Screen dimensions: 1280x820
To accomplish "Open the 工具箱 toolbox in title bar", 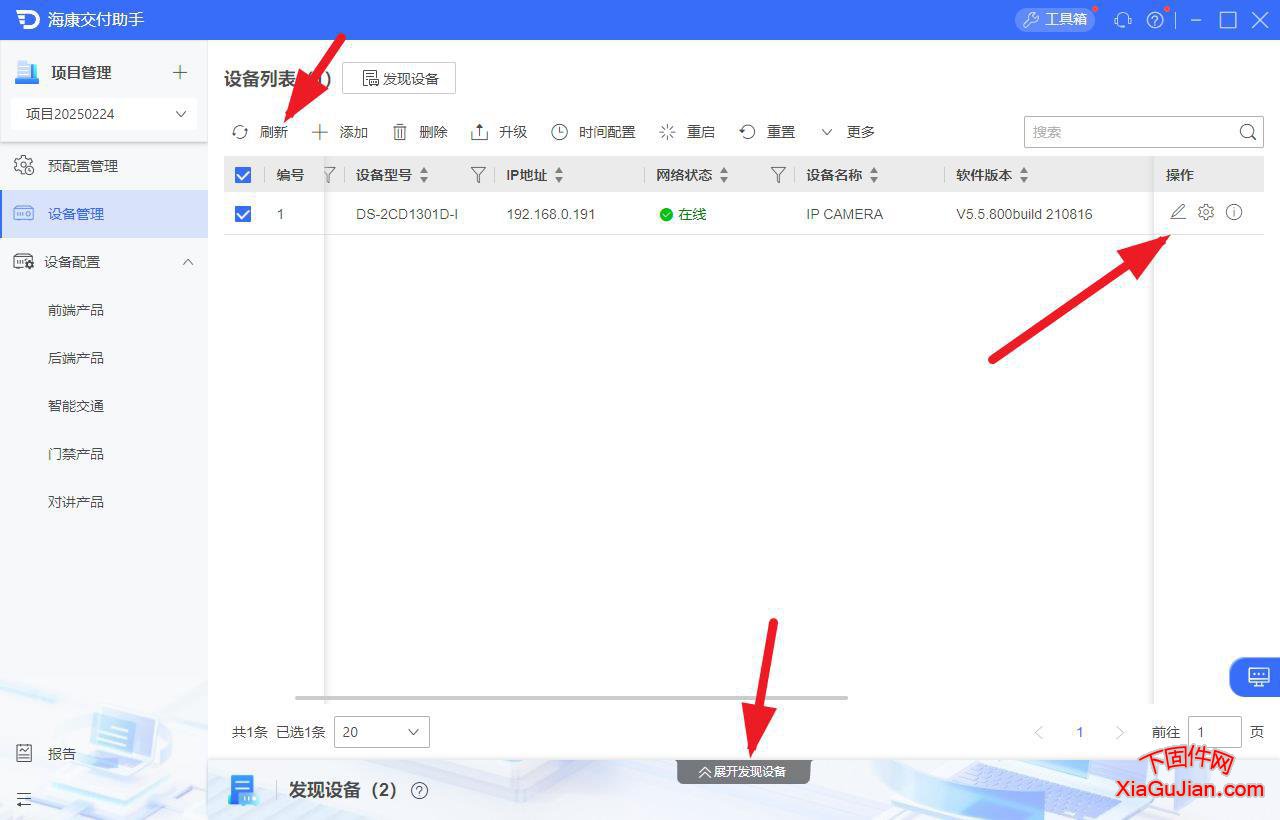I will (x=1055, y=19).
